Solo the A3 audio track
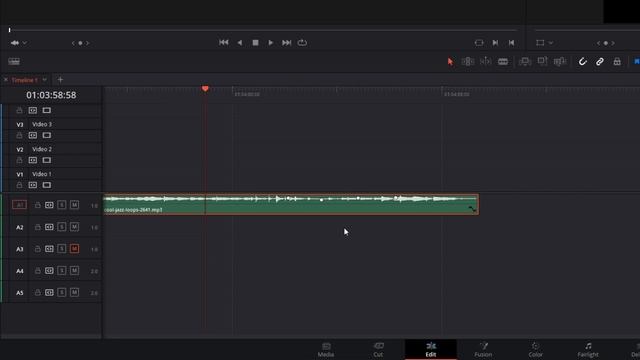Screen dimensions: 640x360 62,249
